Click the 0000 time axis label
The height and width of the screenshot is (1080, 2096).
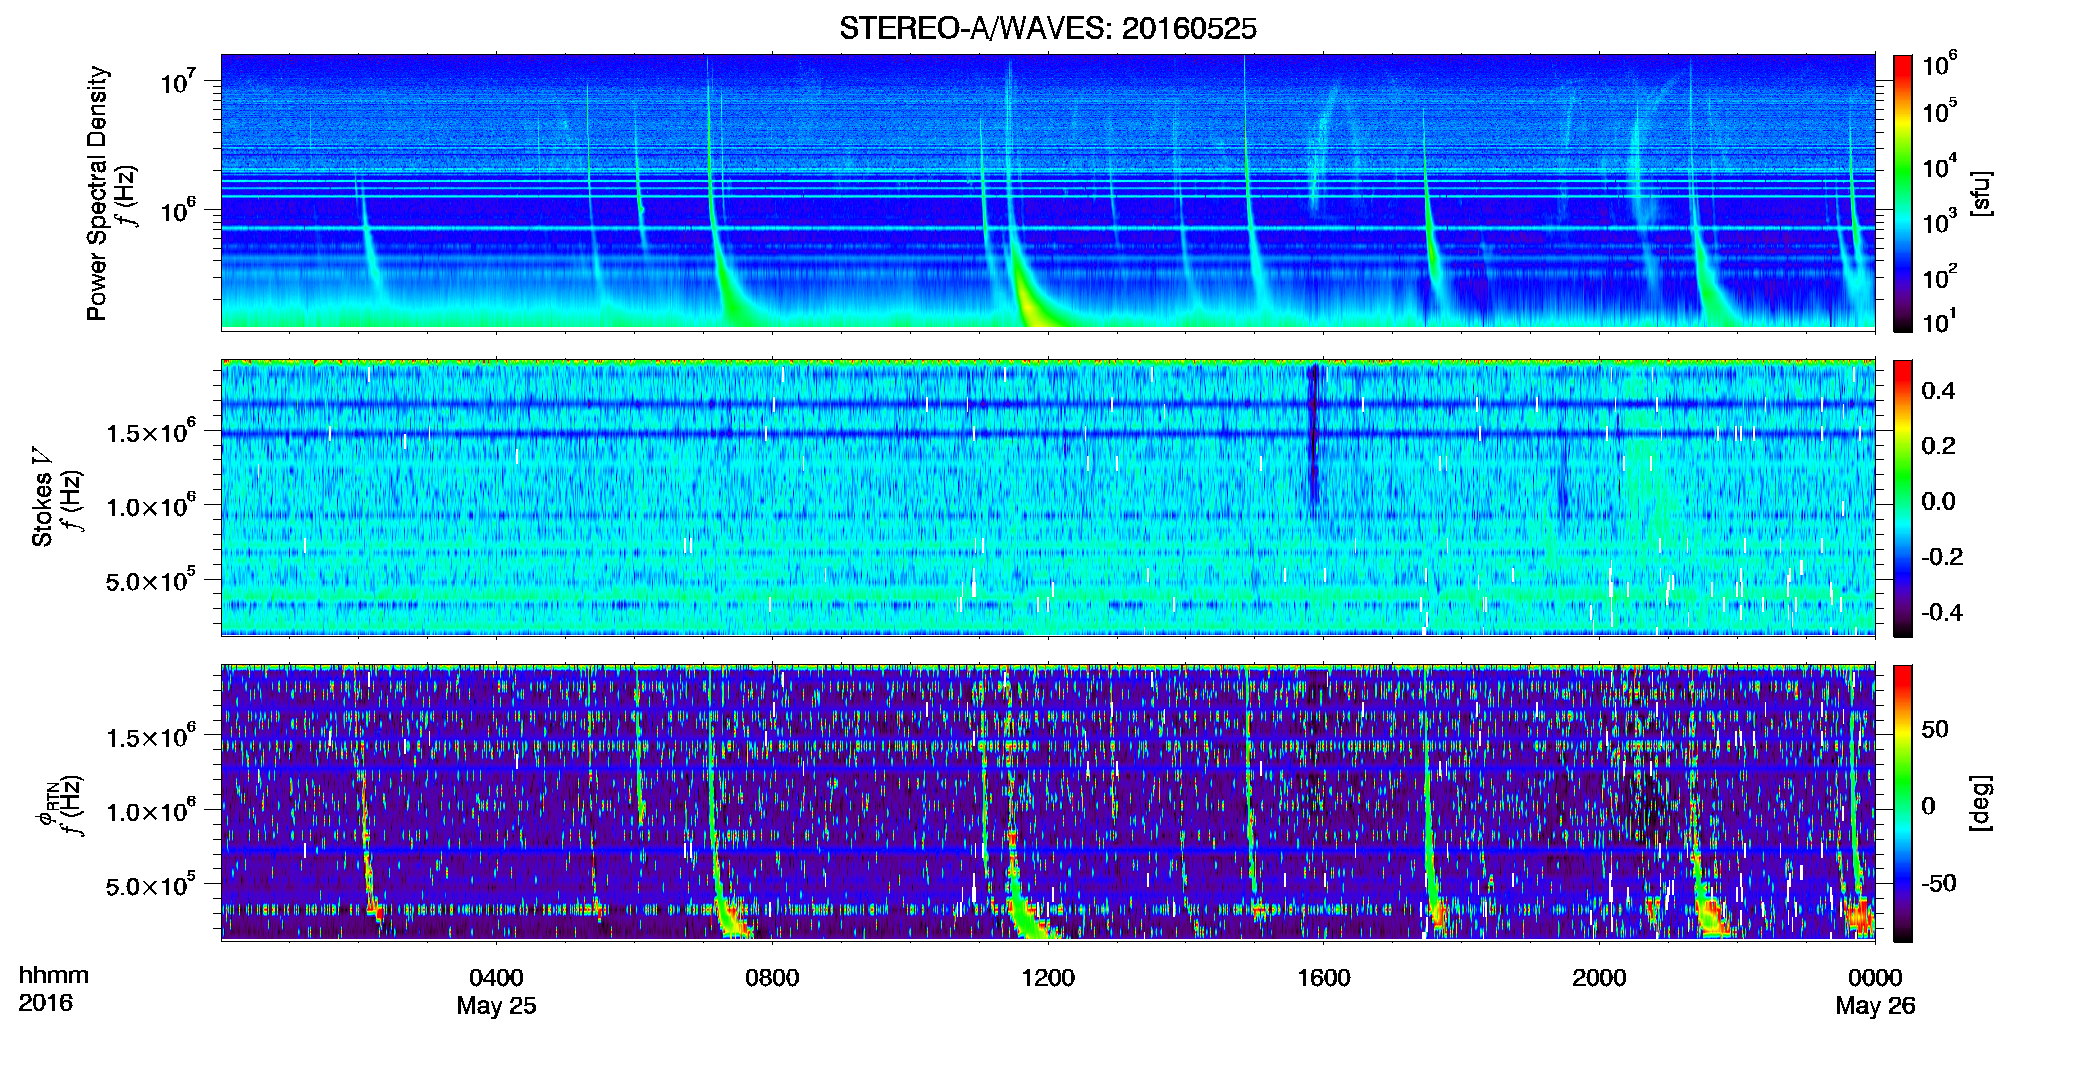pyautogui.click(x=1875, y=978)
